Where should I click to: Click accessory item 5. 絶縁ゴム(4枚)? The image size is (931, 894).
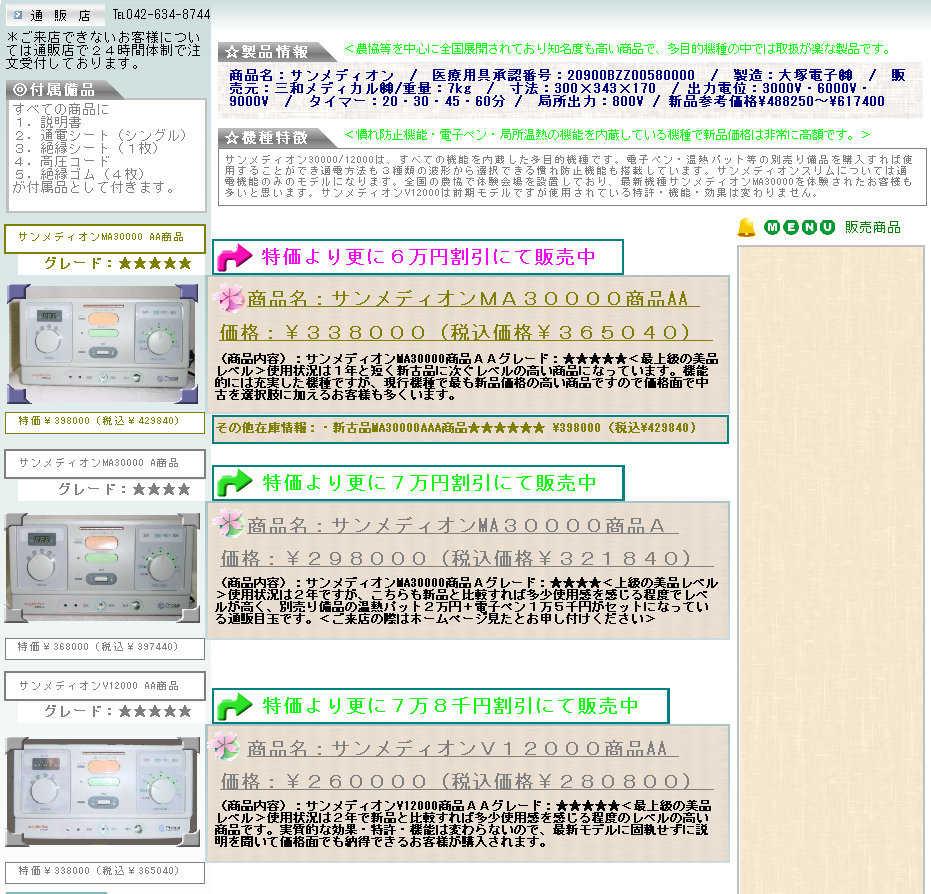80,175
